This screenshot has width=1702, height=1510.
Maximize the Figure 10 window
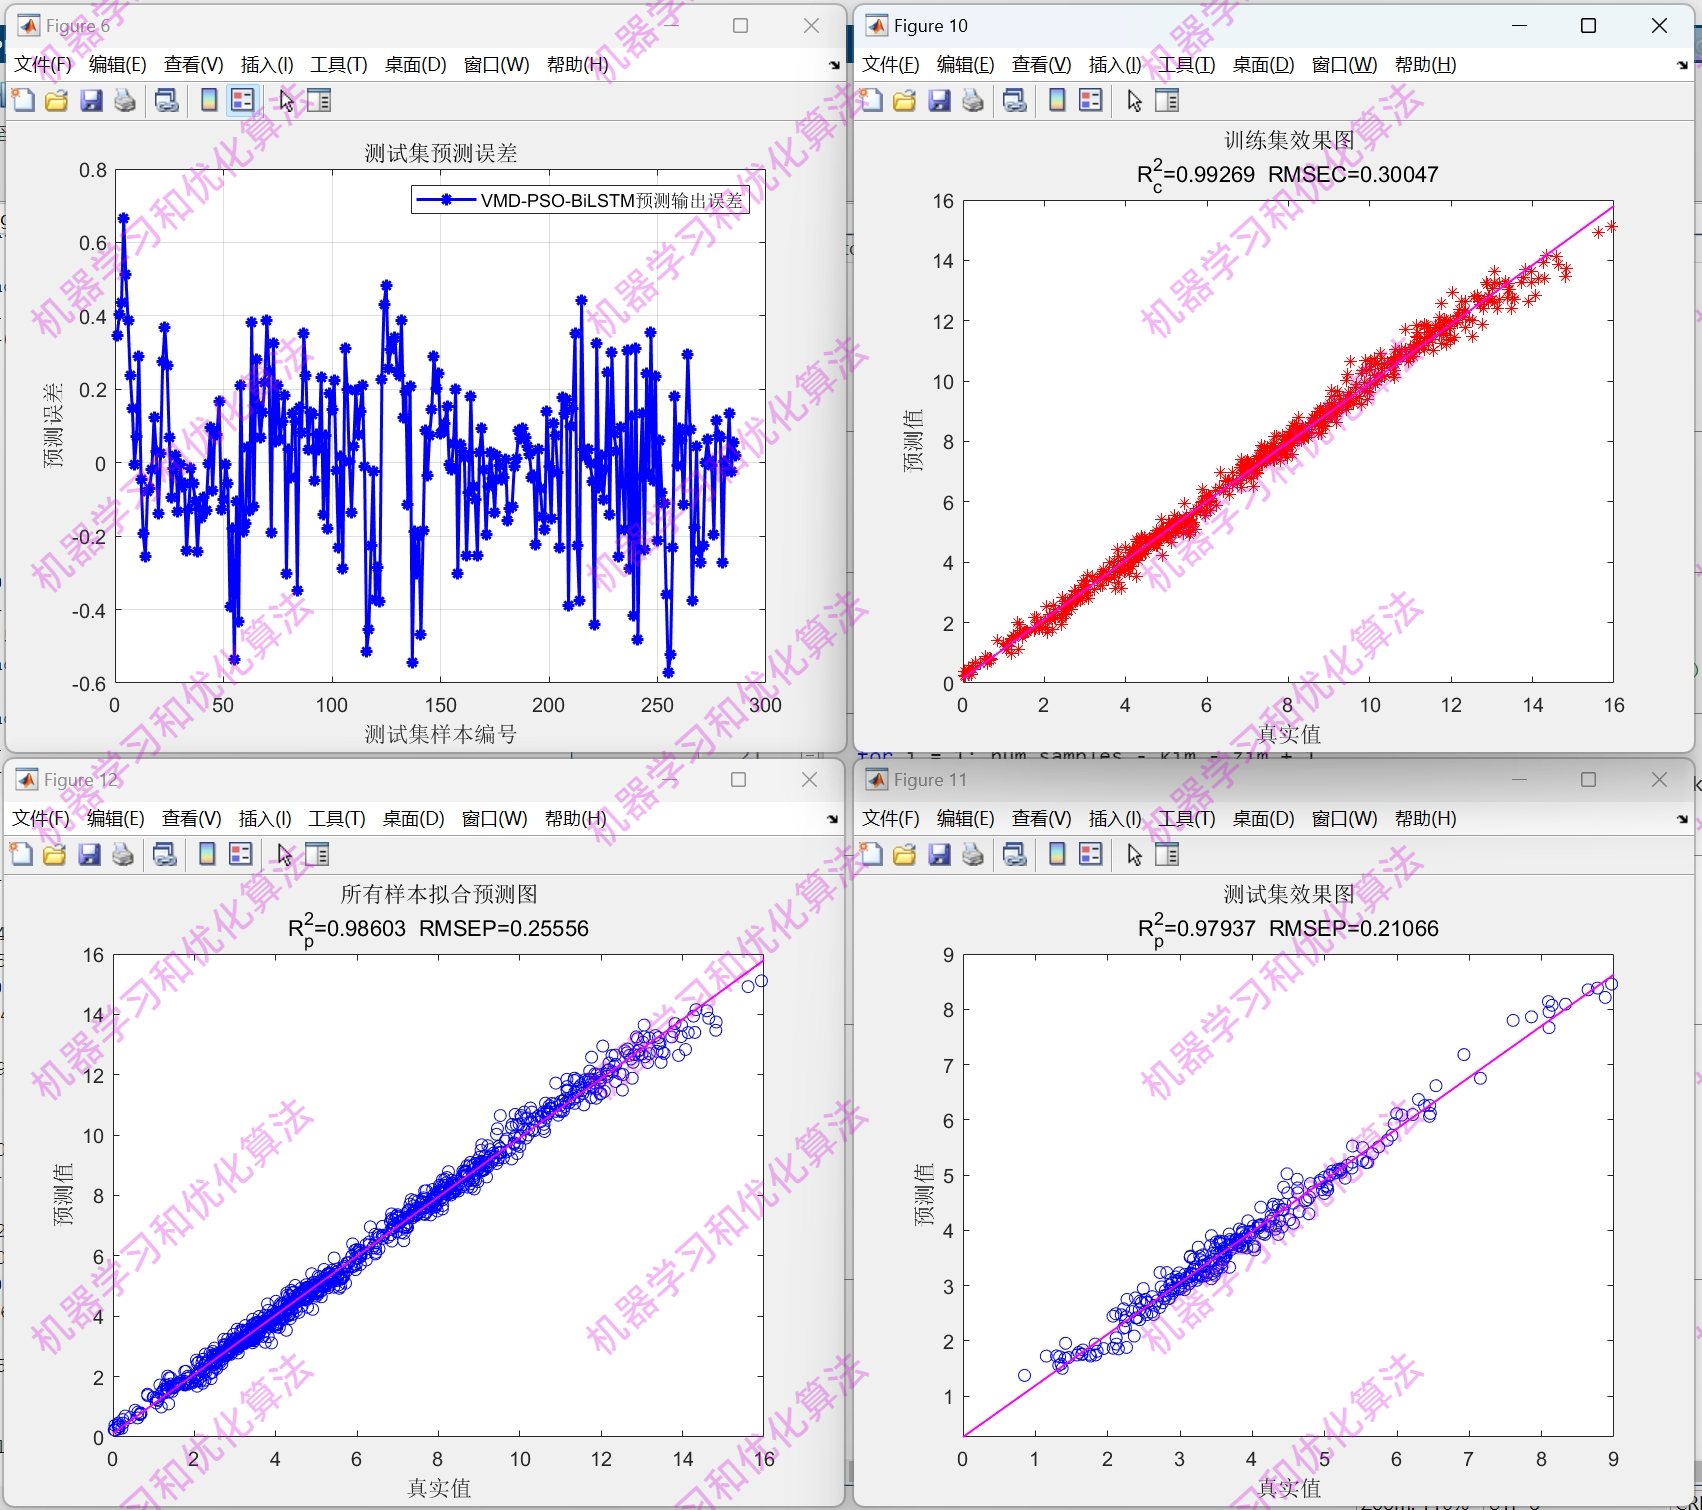1588,26
